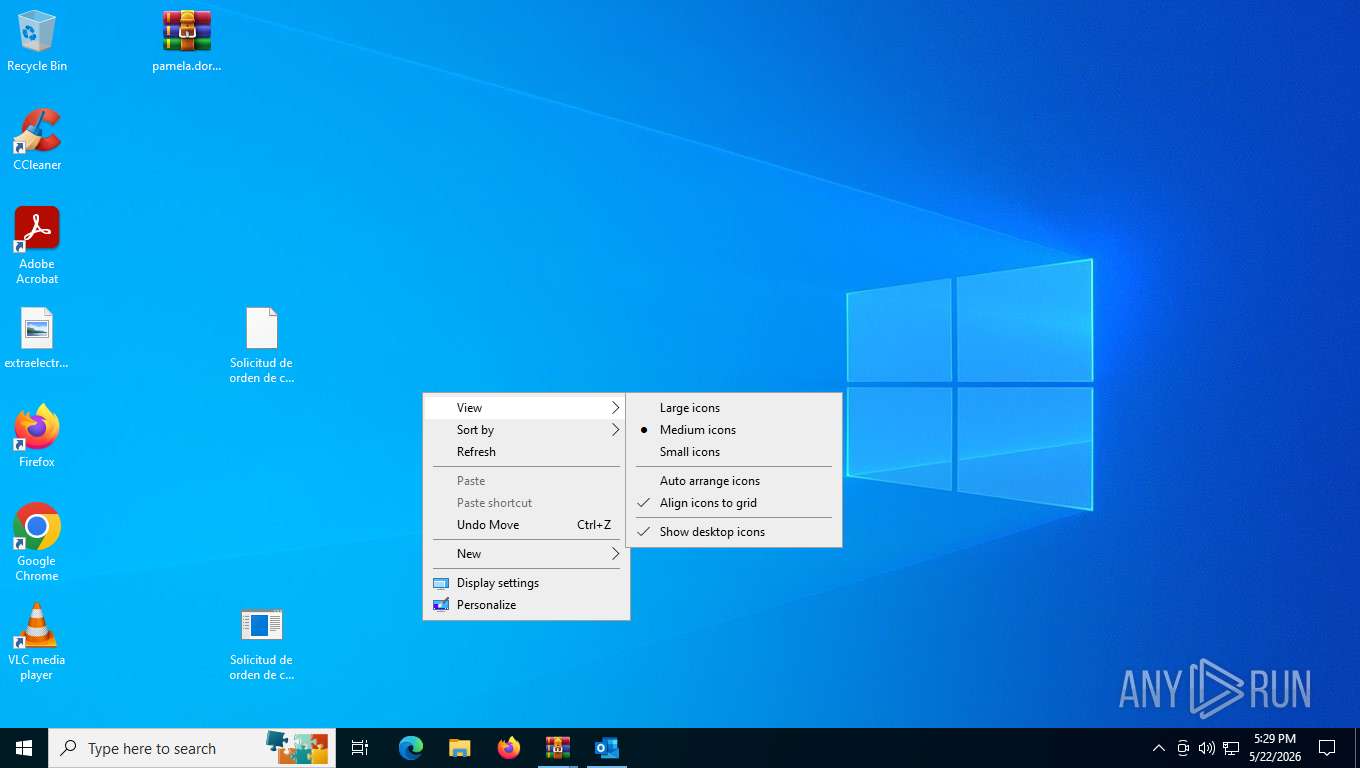Show hidden tray icons chevron
Image resolution: width=1360 pixels, height=768 pixels.
point(1159,748)
